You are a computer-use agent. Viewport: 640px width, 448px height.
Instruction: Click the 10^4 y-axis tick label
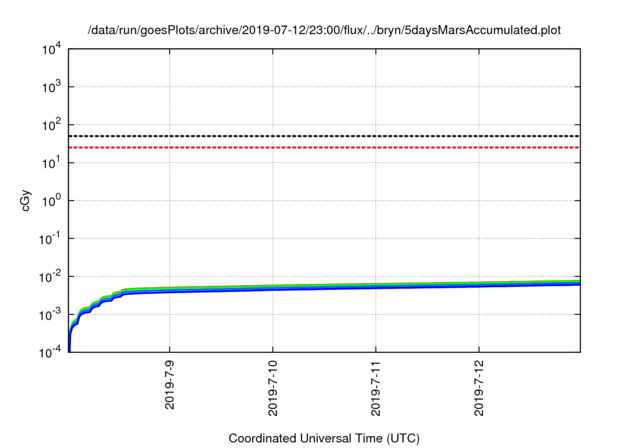tap(52, 49)
